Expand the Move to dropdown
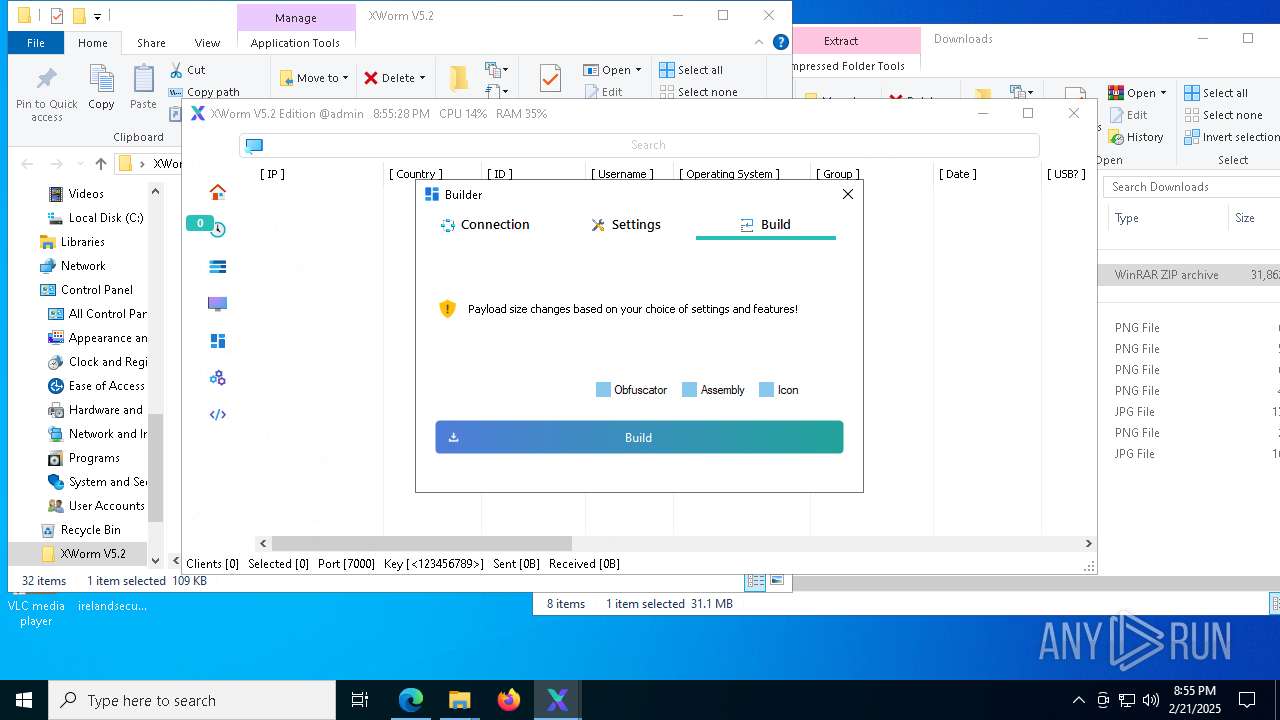The width and height of the screenshot is (1280, 720). click(x=345, y=78)
